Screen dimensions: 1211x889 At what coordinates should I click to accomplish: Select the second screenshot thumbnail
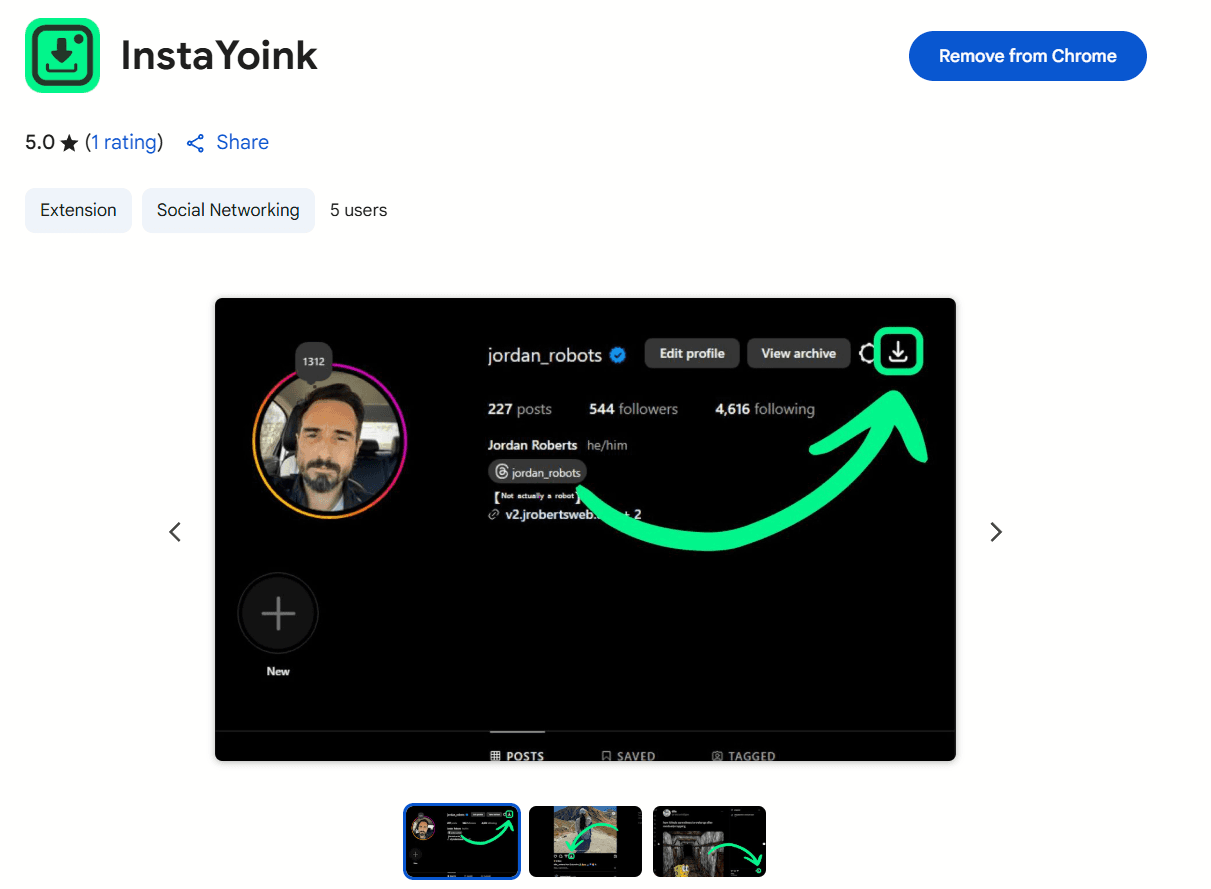tap(585, 841)
